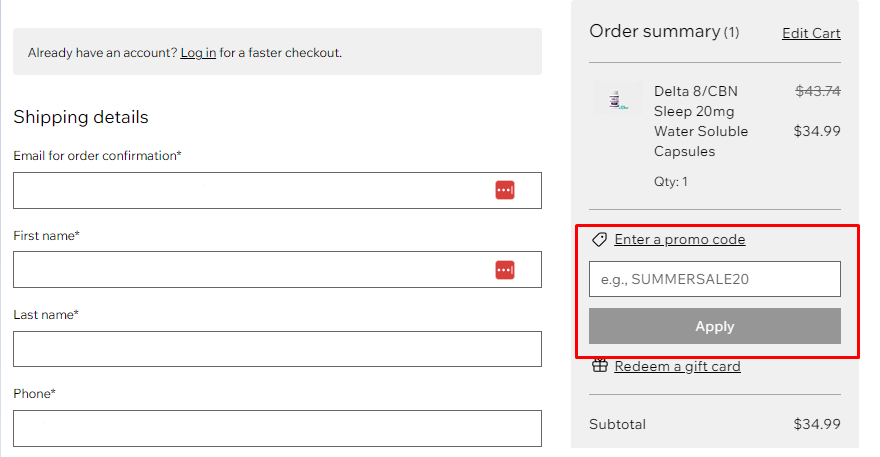The height and width of the screenshot is (457, 880).
Task: Select the Last name input field
Action: pyautogui.click(x=277, y=349)
